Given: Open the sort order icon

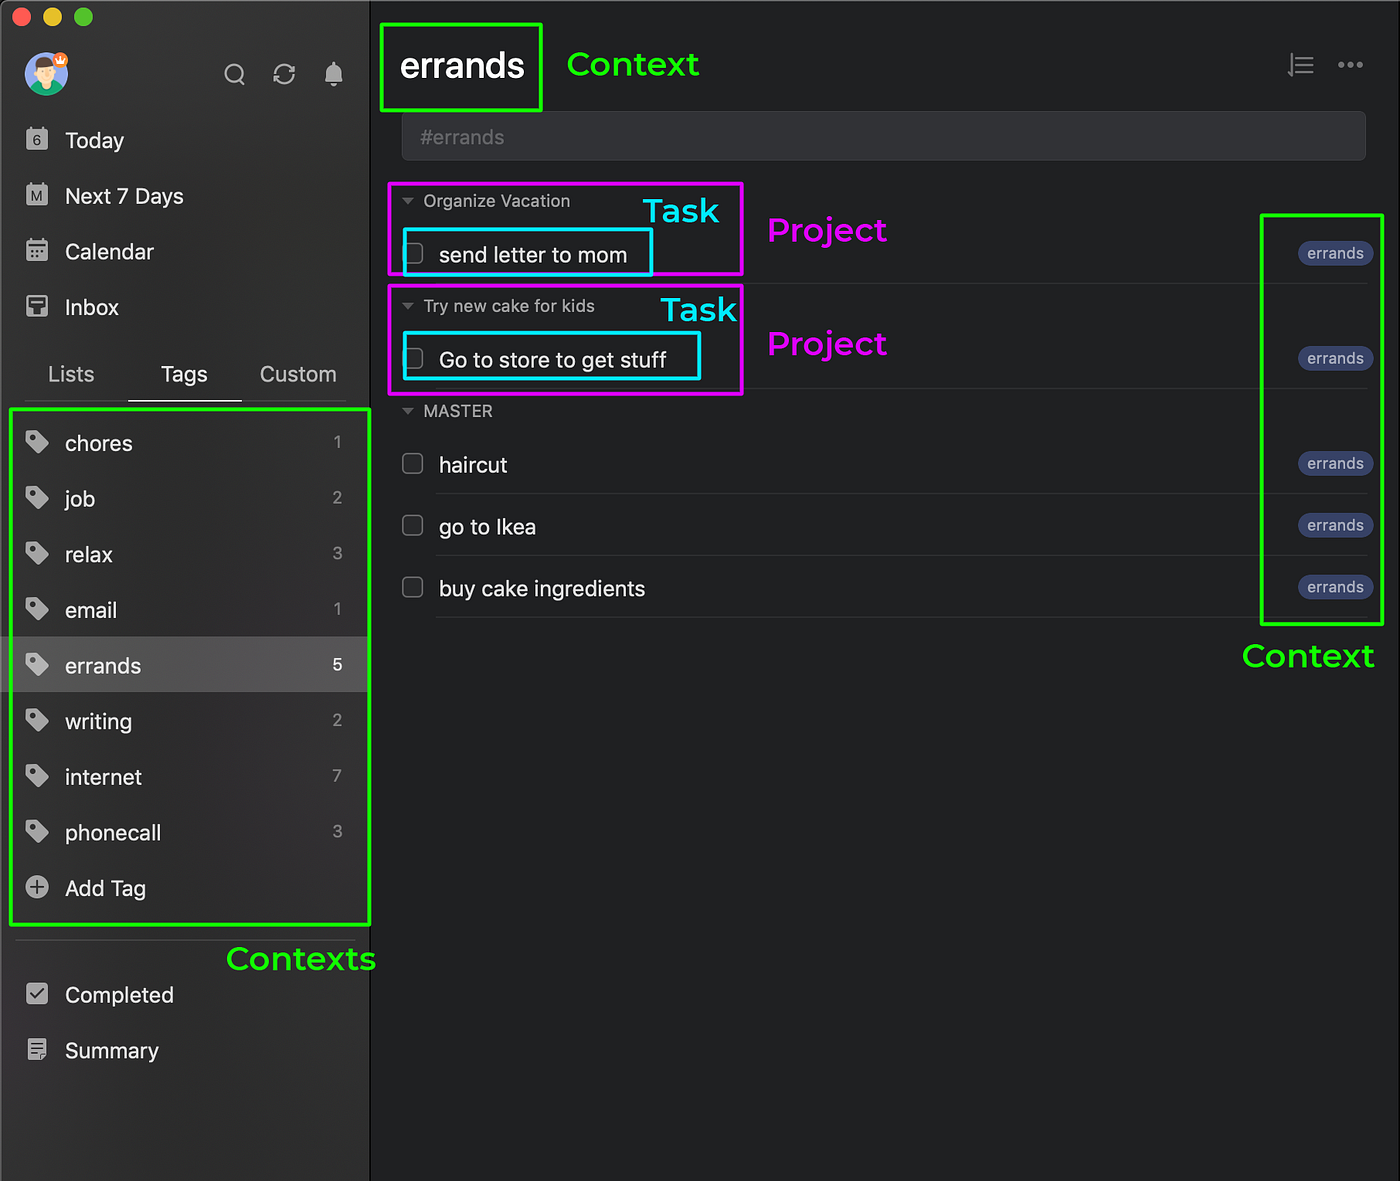Looking at the screenshot, I should pos(1301,65).
